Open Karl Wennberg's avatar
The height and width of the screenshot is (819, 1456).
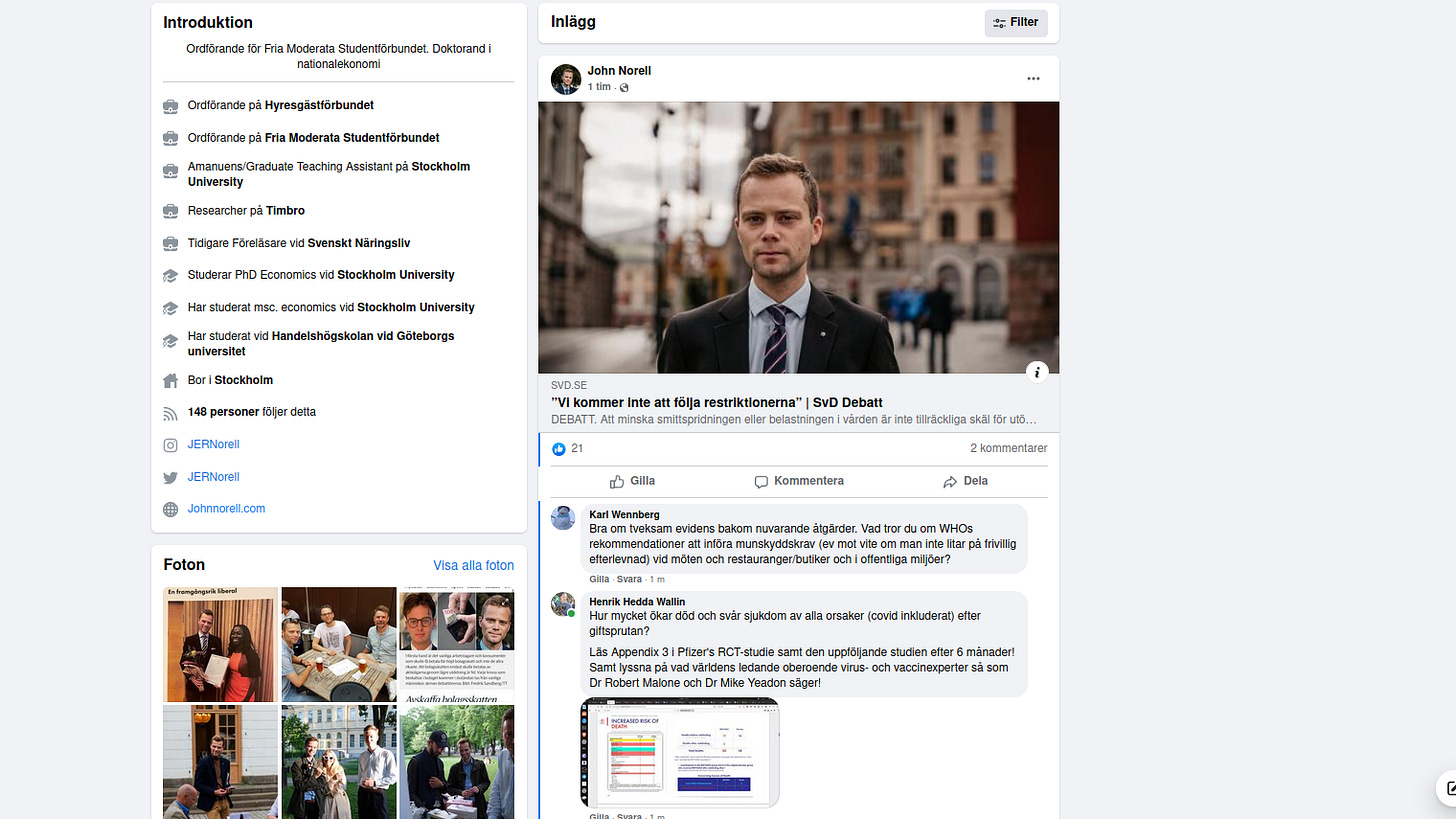pyautogui.click(x=563, y=517)
